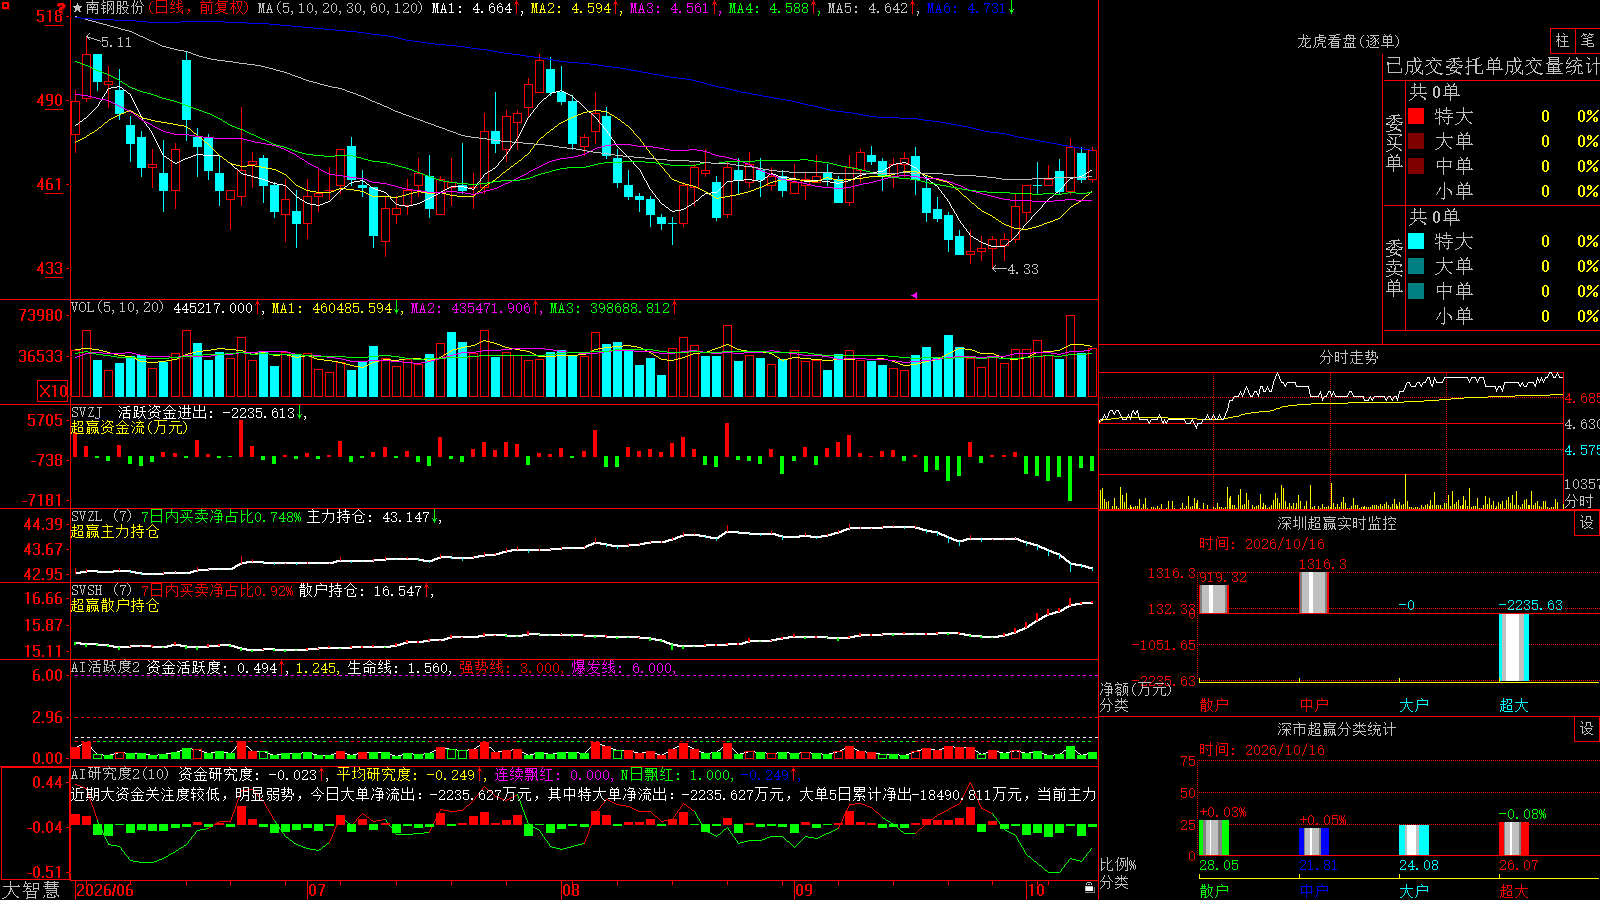Viewport: 1600px width, 900px height.
Task: Click the blue 中户 21.81 ratio bar
Action: coord(1314,842)
